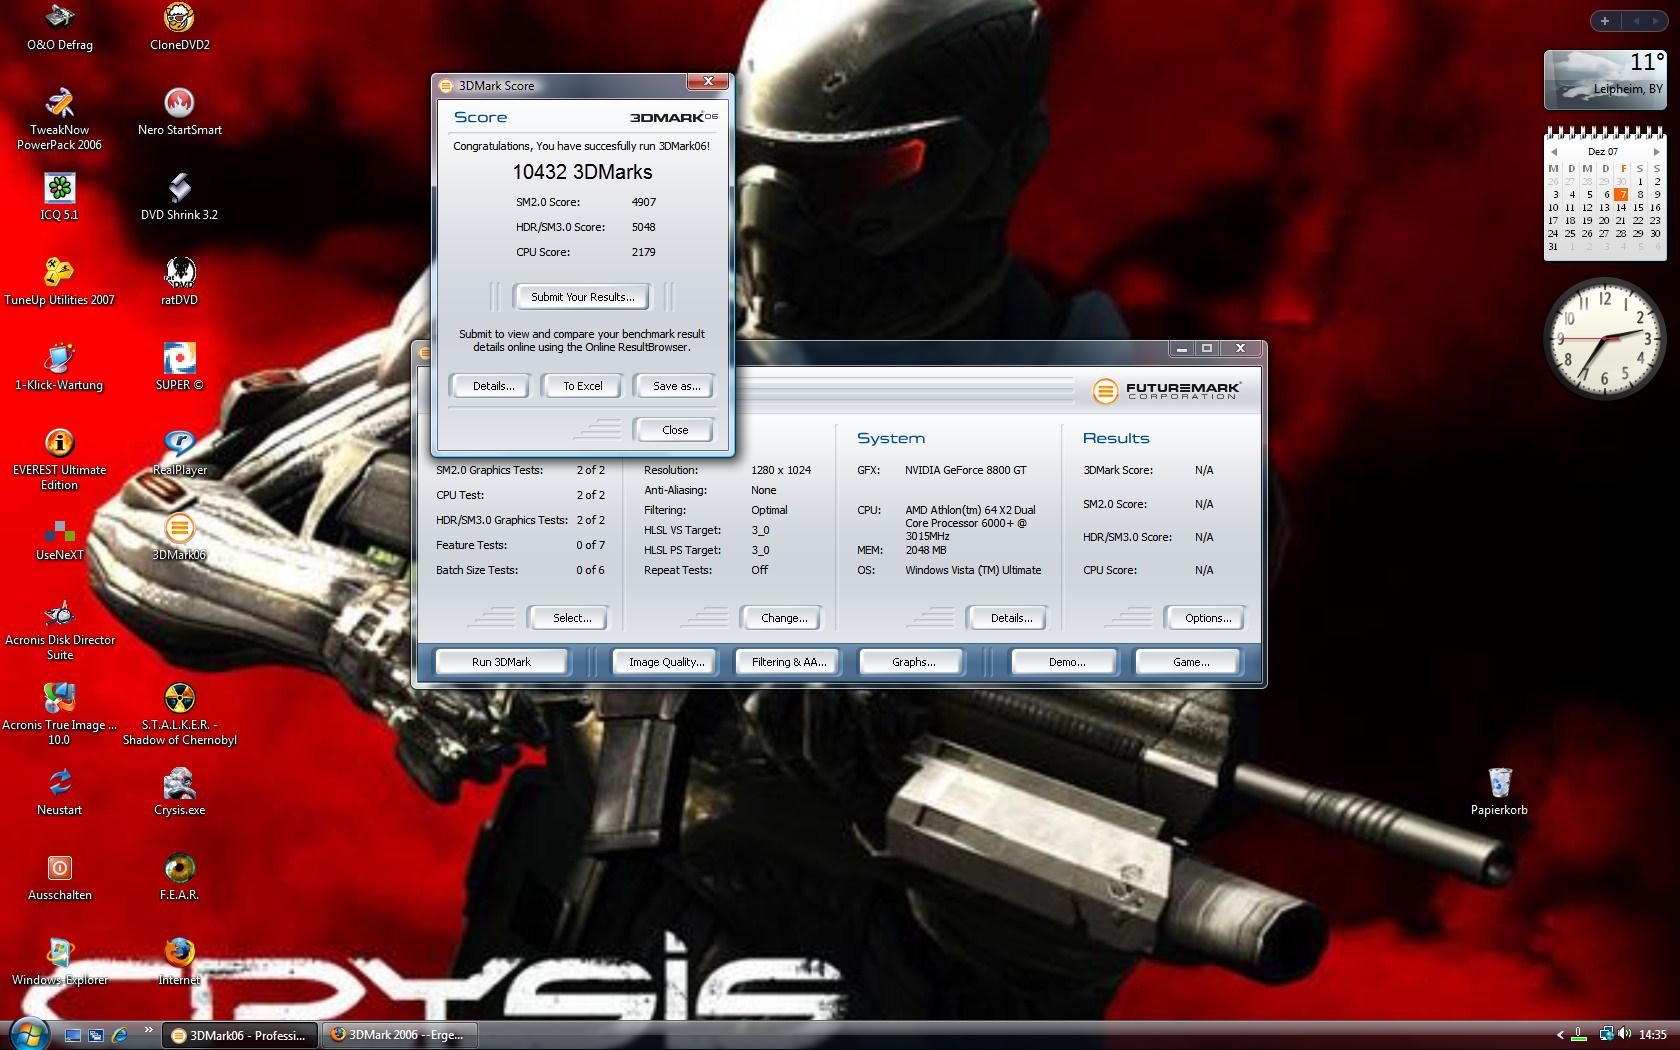Maximize the 3DMark06 main window
This screenshot has width=1680, height=1050.
[x=1207, y=348]
